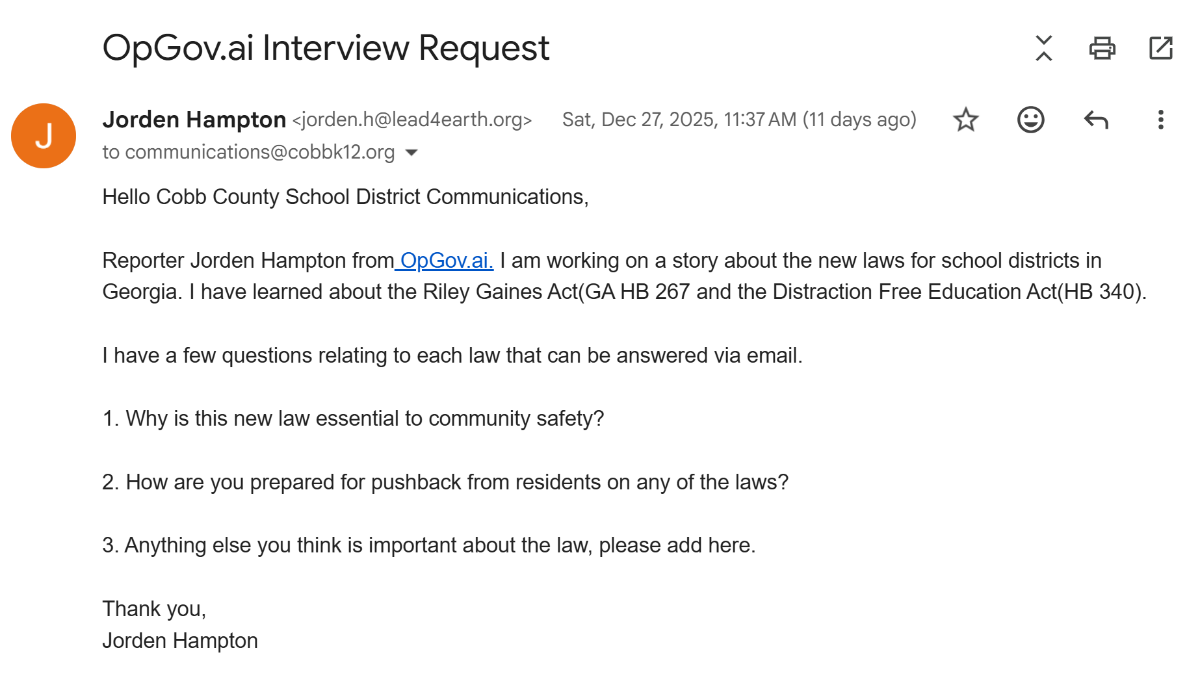Expand recipient details arrow beside communications@cobbk12.org
This screenshot has height=685, width=1200.
coord(410,153)
